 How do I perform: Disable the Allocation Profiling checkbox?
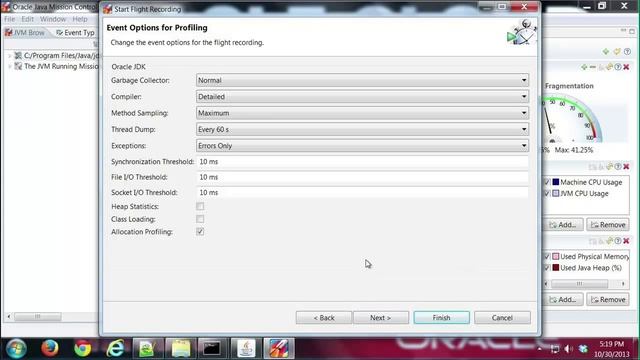click(x=200, y=232)
